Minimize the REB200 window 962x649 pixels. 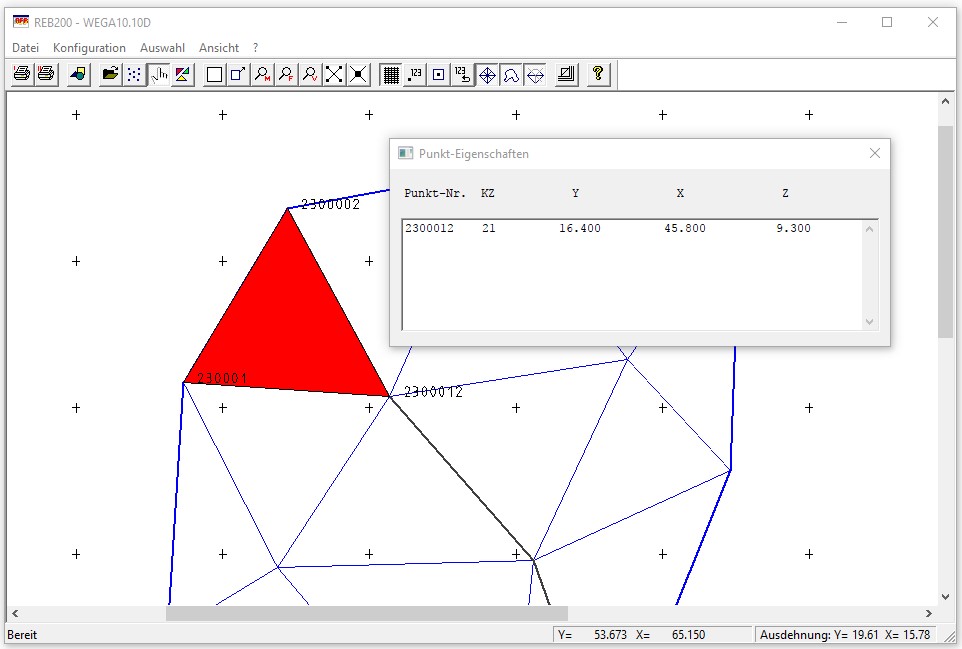(842, 23)
